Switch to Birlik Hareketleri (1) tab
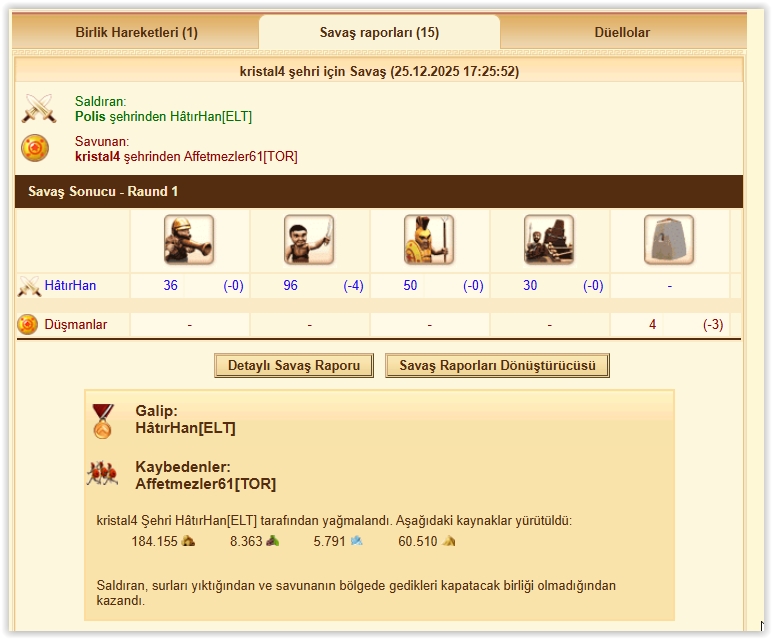 [x=136, y=32]
